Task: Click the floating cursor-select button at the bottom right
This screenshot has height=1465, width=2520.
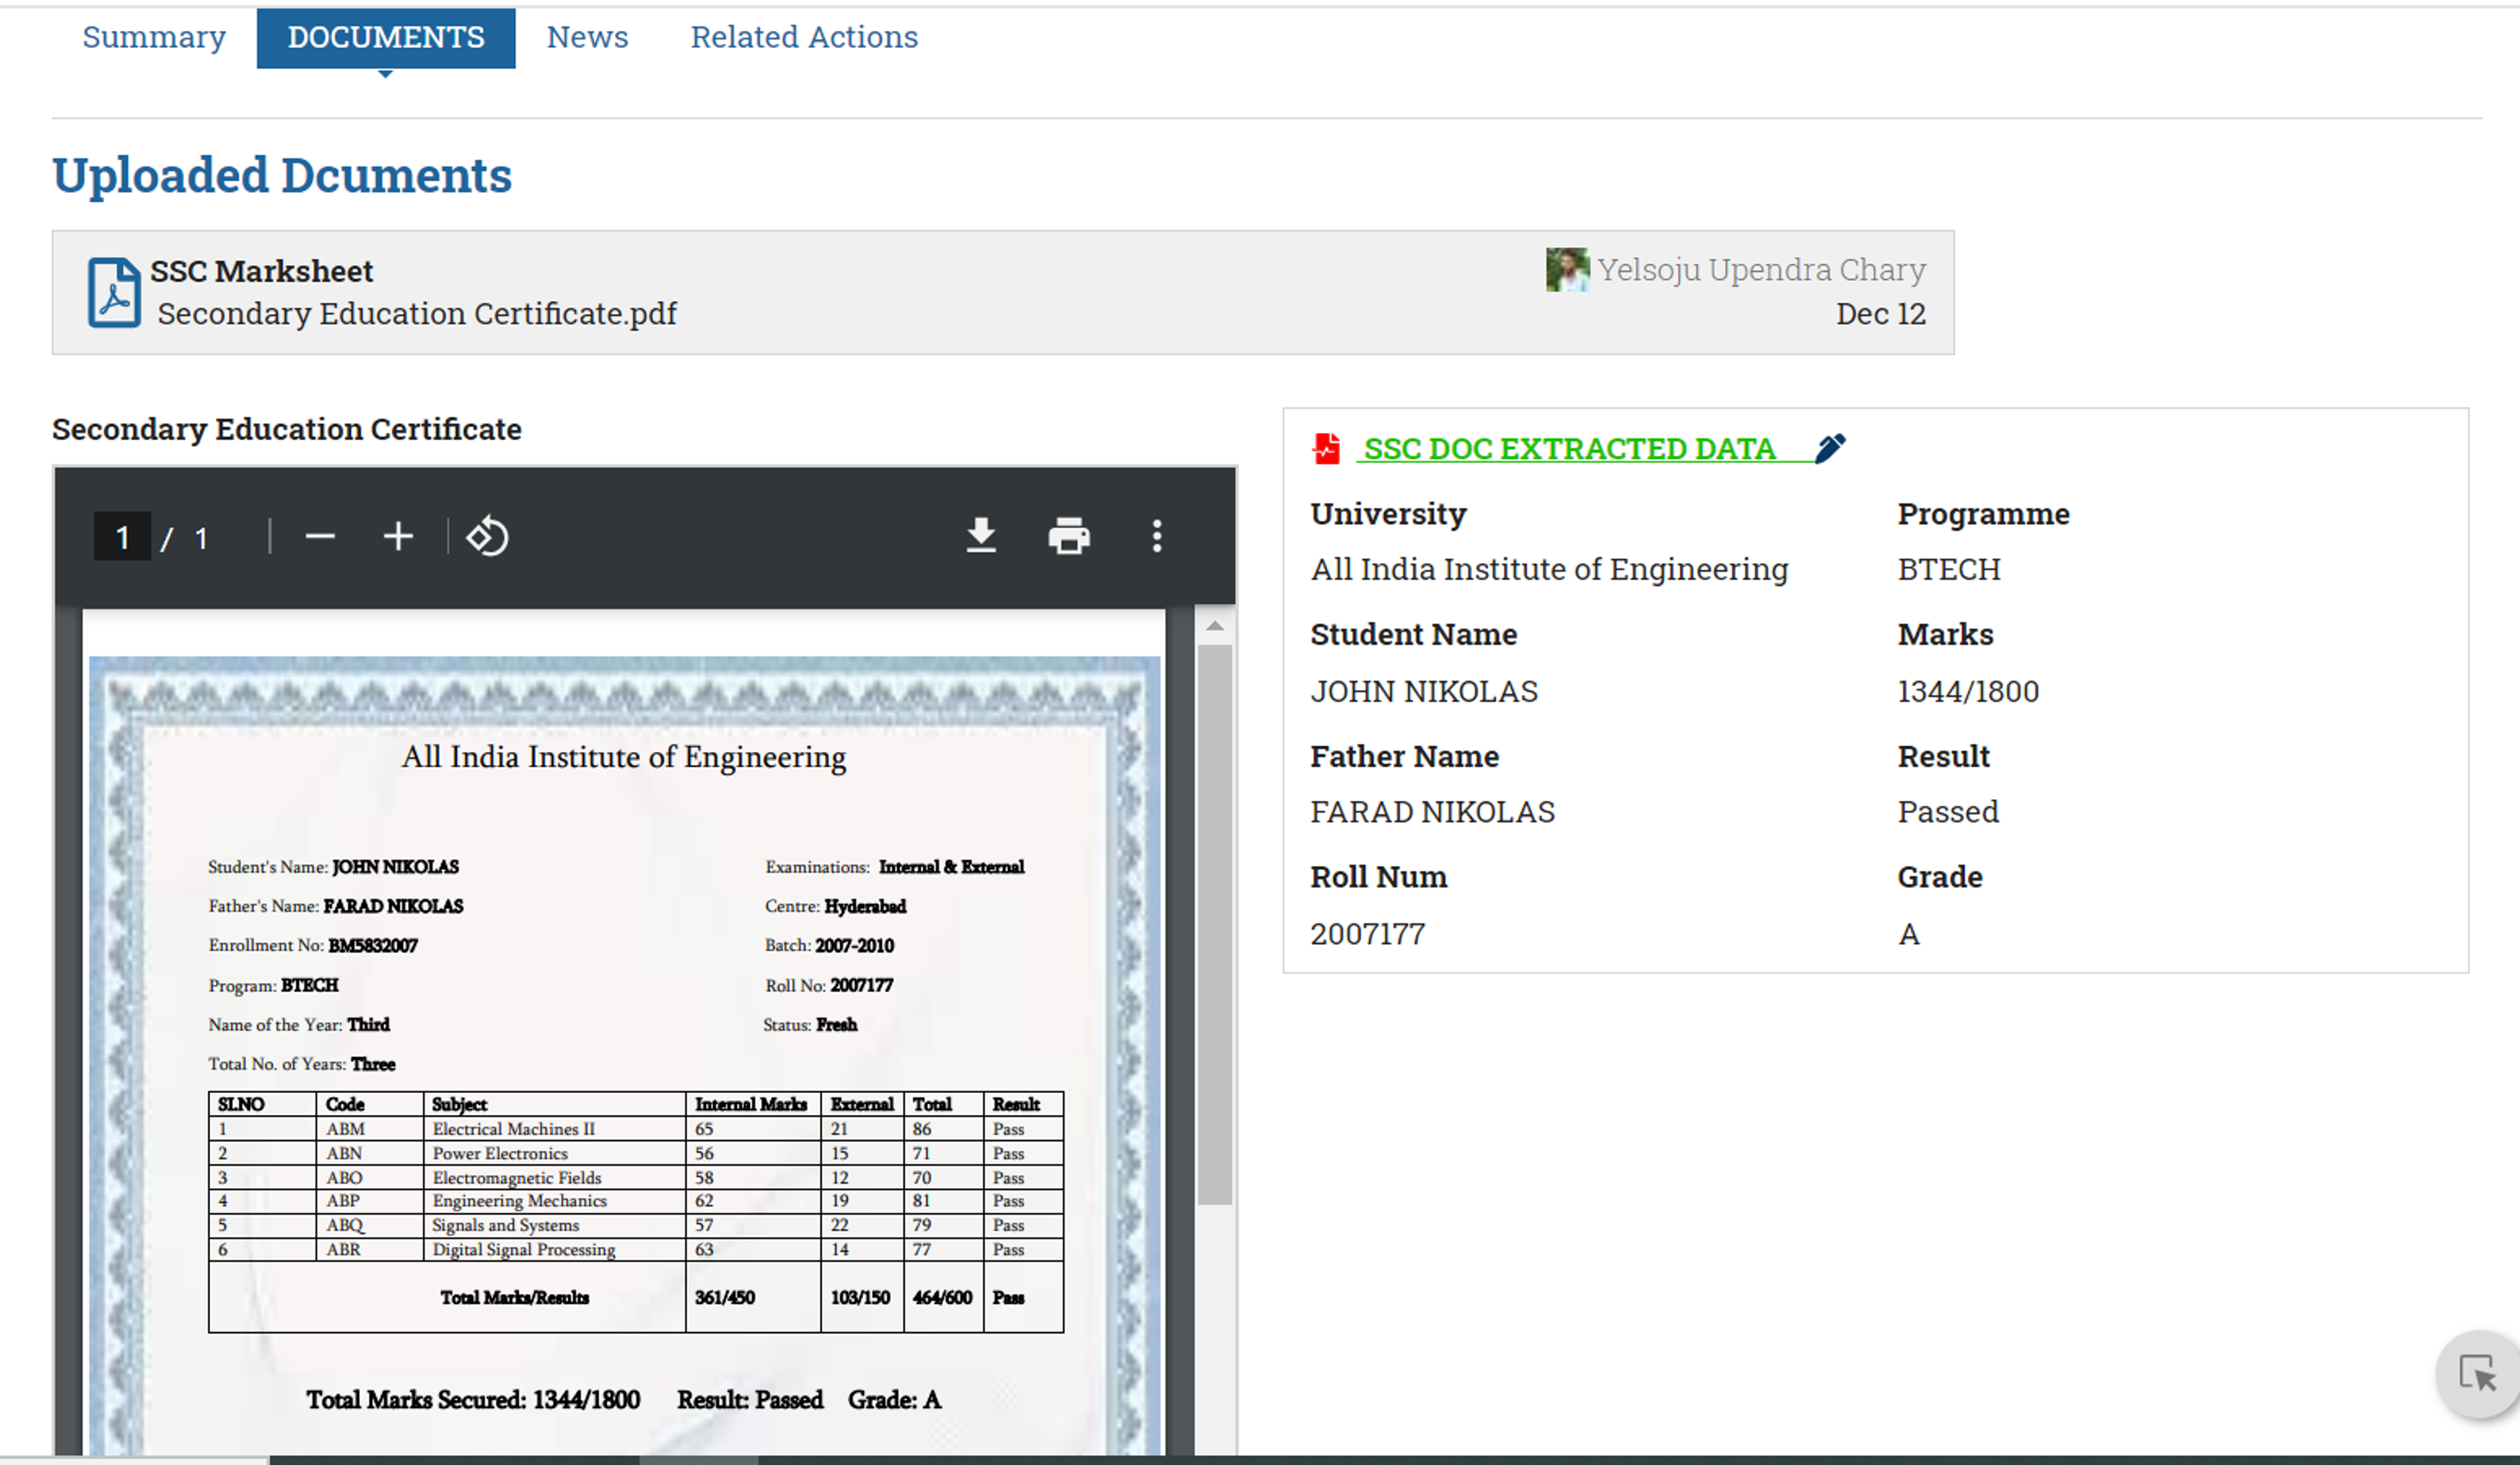Action: (x=2478, y=1374)
